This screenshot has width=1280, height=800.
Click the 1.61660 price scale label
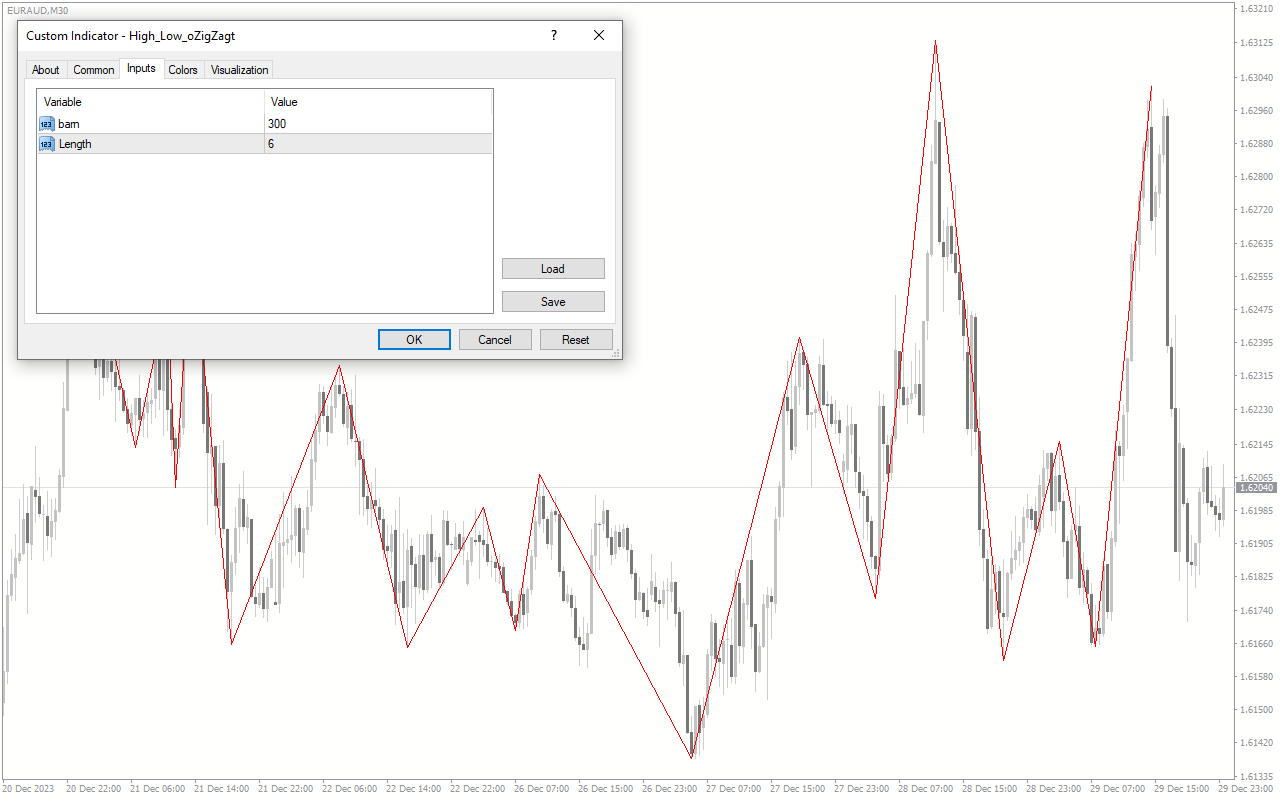(x=1256, y=643)
